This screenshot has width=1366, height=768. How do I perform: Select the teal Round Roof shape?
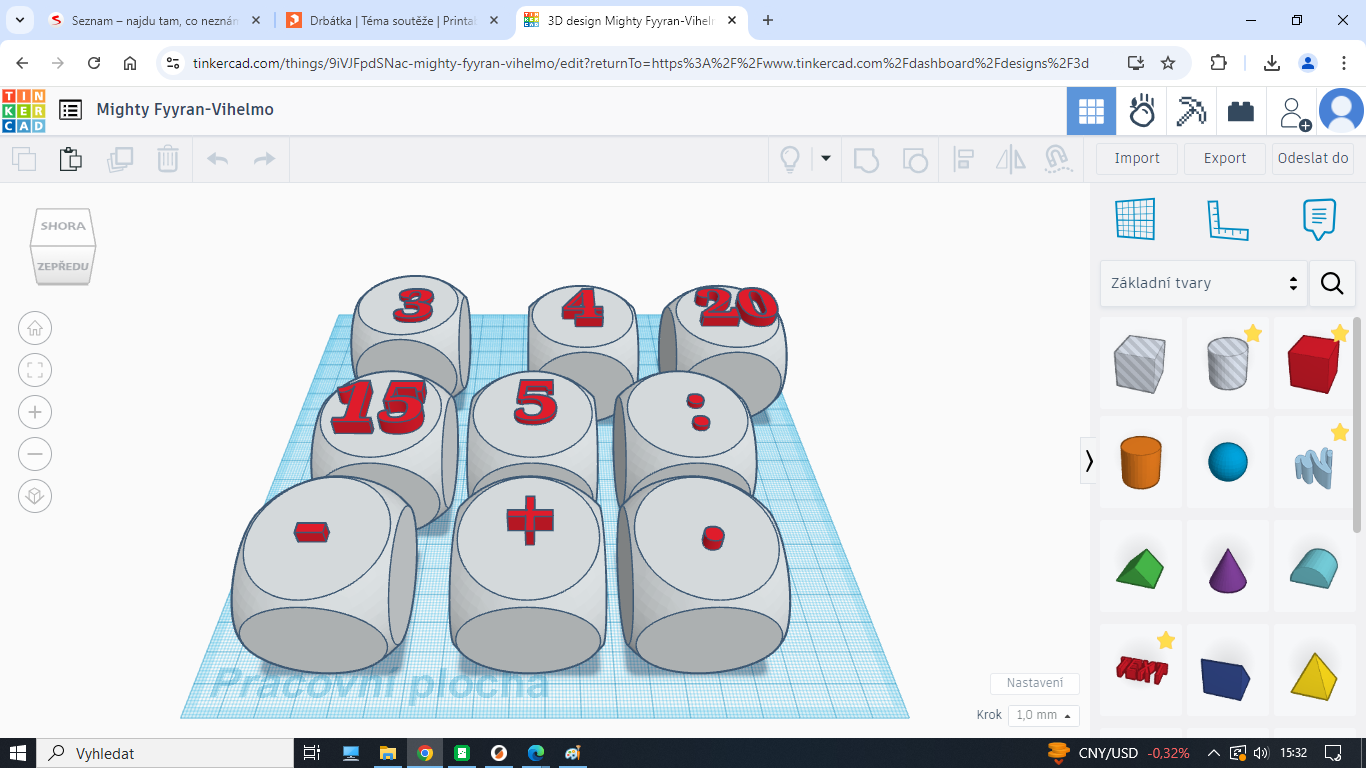1315,566
